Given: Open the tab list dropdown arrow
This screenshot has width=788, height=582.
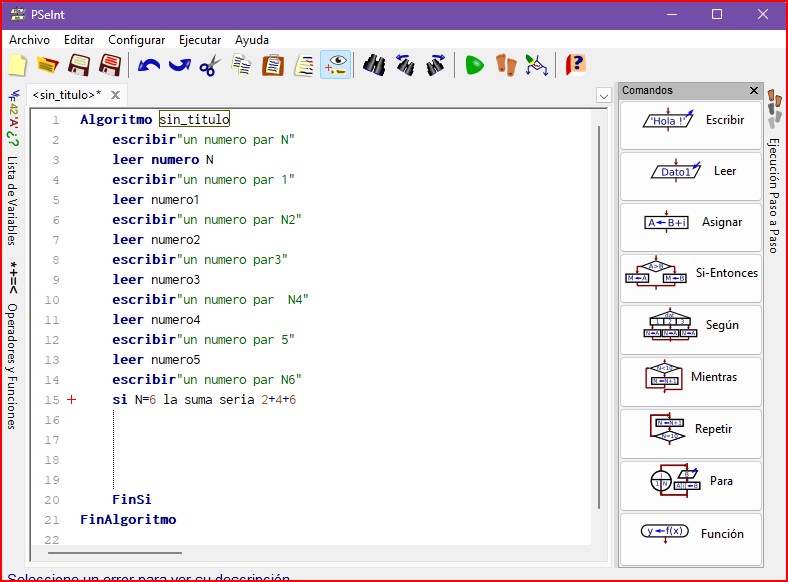Looking at the screenshot, I should pos(603,95).
